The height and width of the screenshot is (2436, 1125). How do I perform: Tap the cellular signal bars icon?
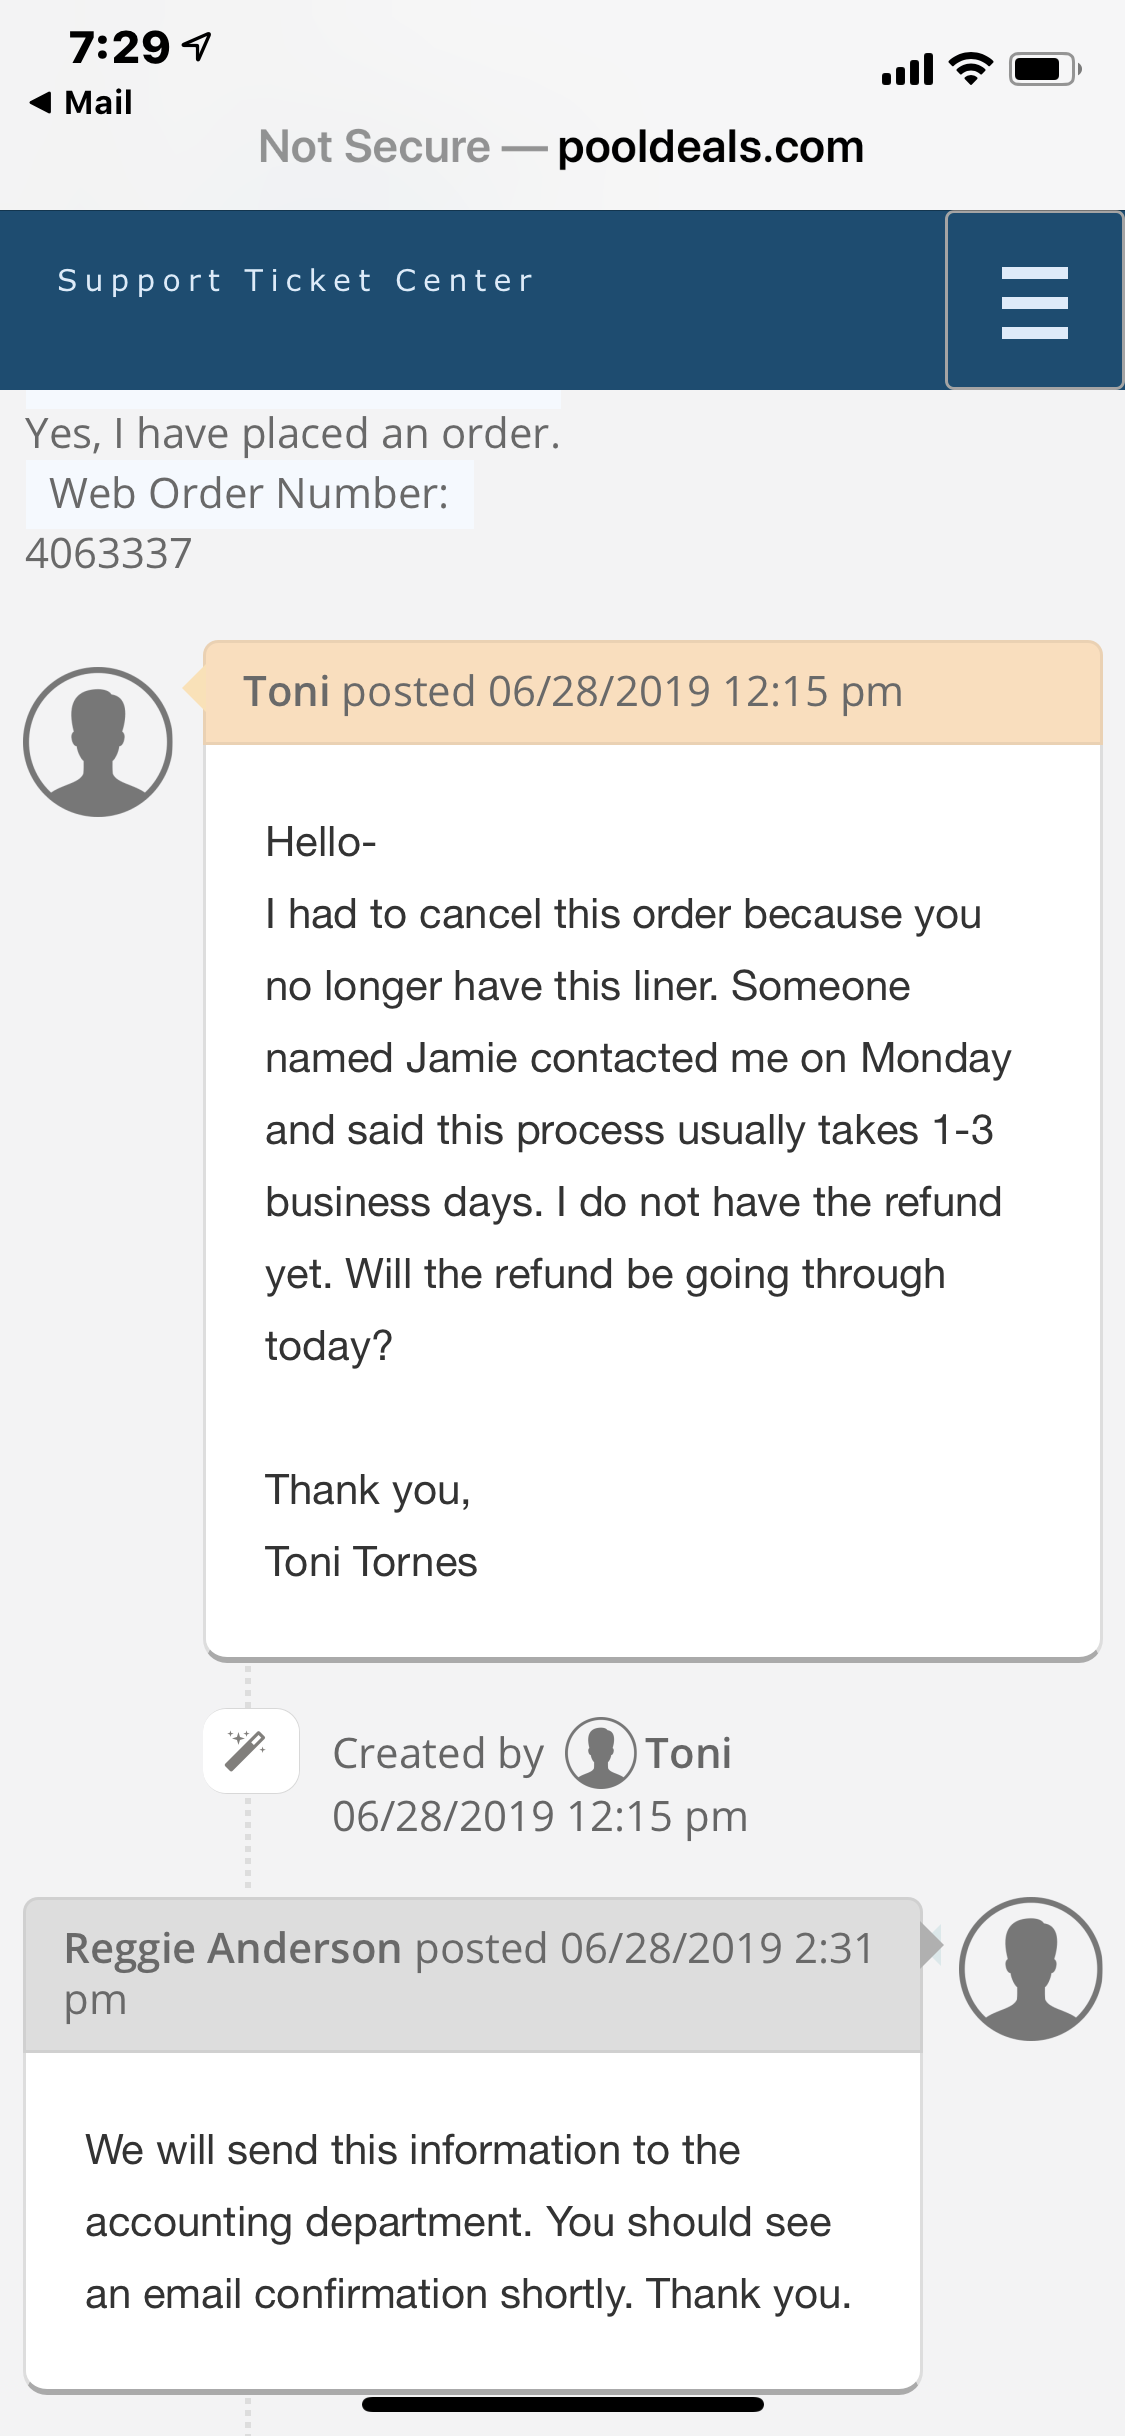click(x=908, y=69)
